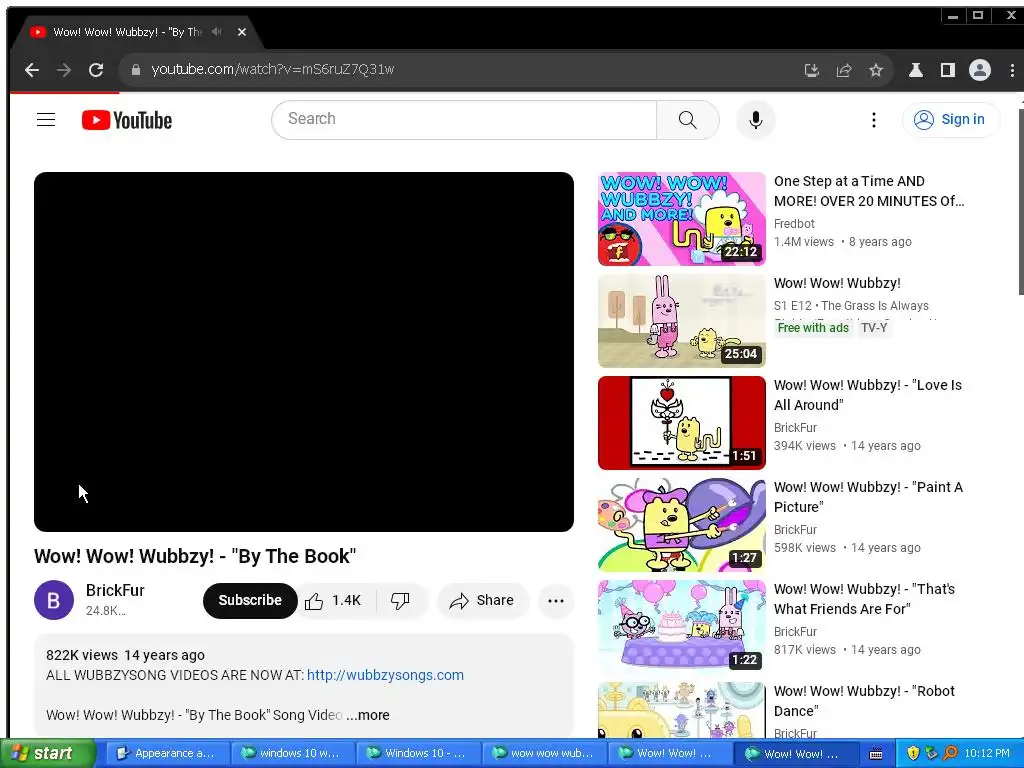Open 'That's What Friends Are For' thumbnail

coord(681,626)
